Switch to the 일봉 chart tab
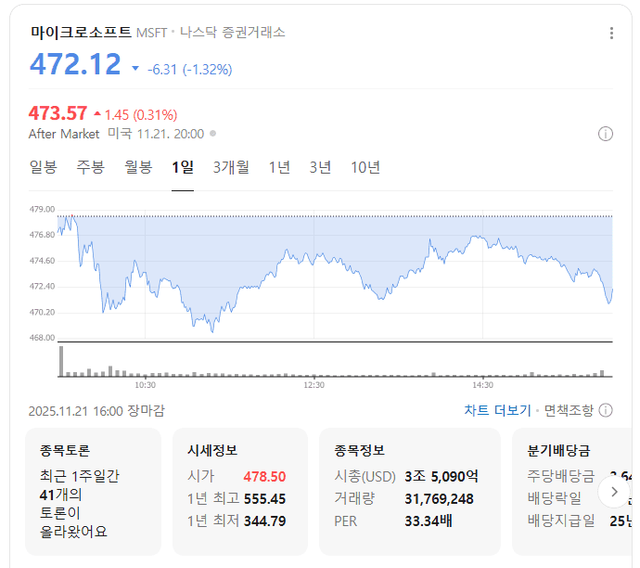Screen dimensions: 640x568 tap(43, 167)
